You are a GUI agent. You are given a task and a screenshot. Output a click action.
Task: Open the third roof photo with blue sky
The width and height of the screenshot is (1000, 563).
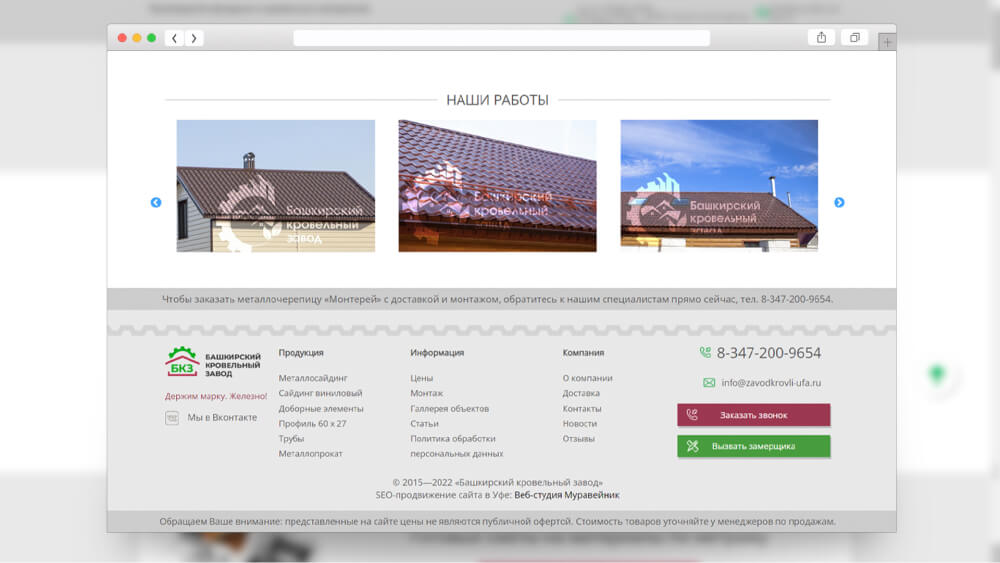pyautogui.click(x=719, y=186)
